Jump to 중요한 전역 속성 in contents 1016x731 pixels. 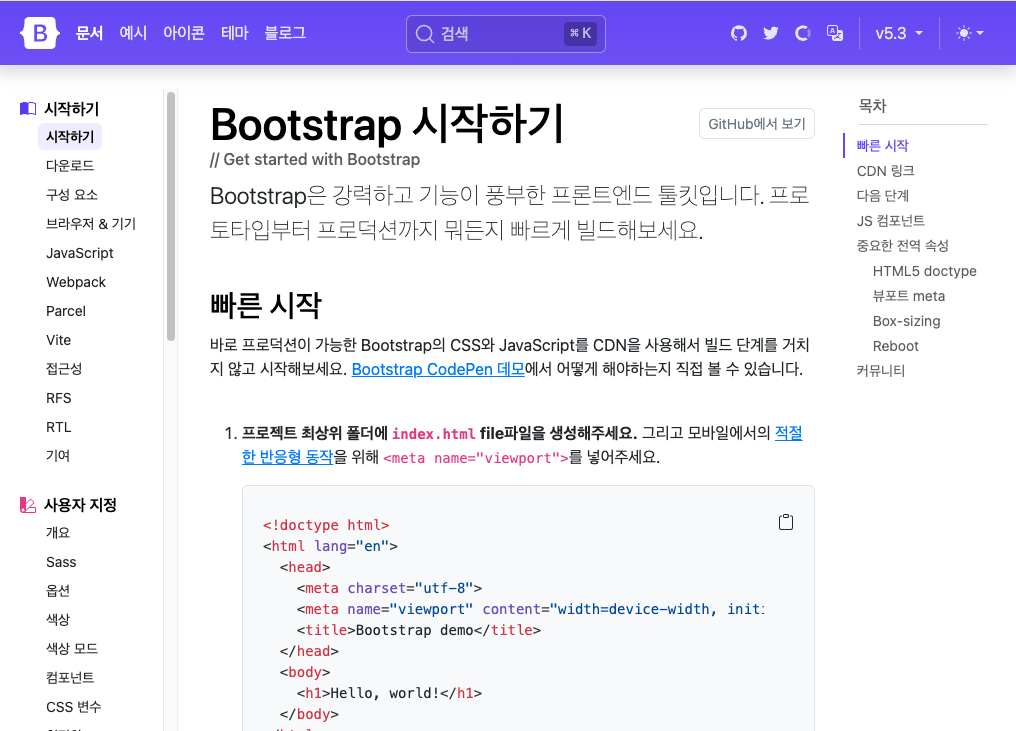coord(903,246)
